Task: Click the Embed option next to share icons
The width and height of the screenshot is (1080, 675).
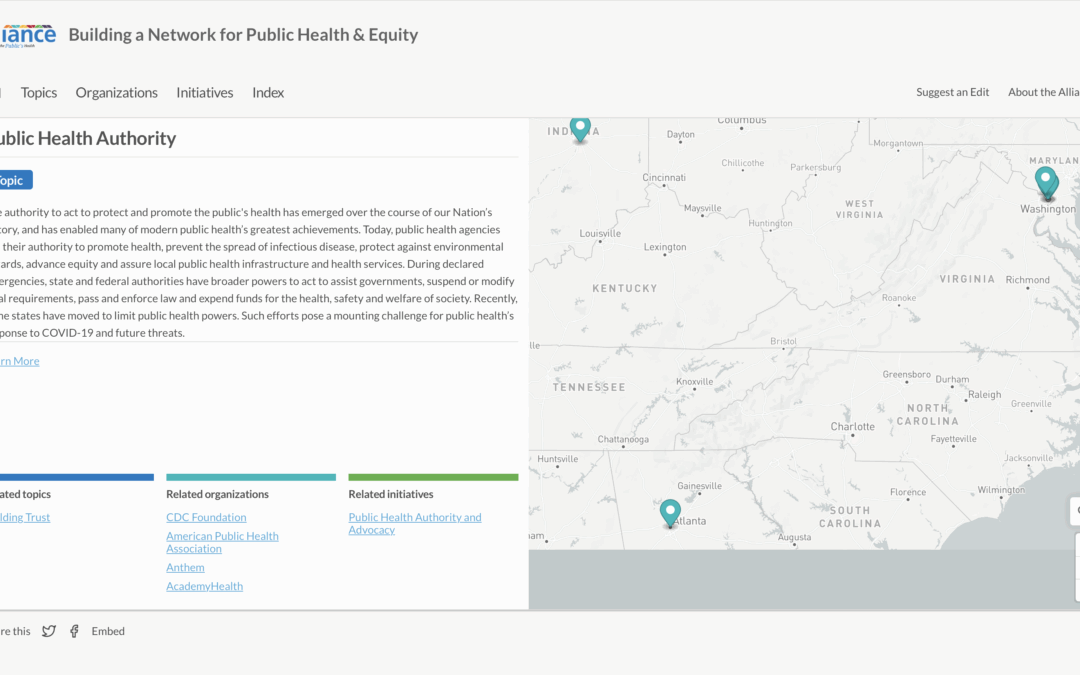Action: (x=107, y=631)
